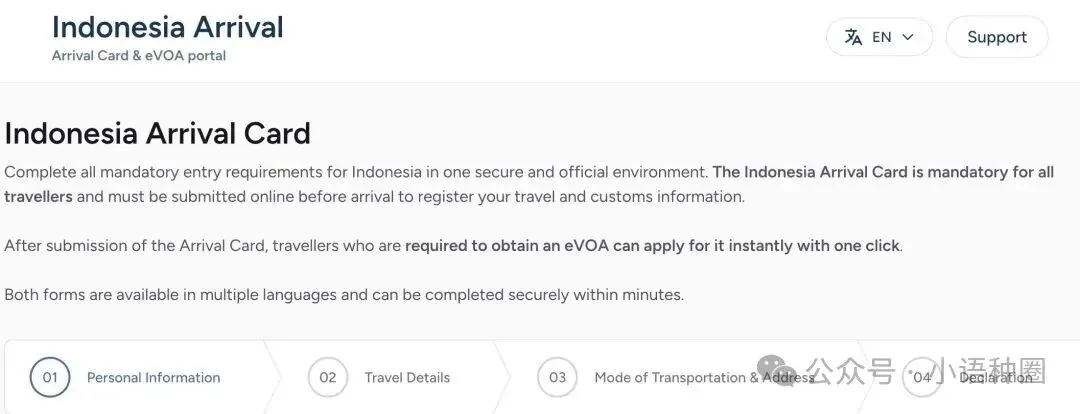Select the step 01 circle
1080x414 pixels.
[50, 377]
